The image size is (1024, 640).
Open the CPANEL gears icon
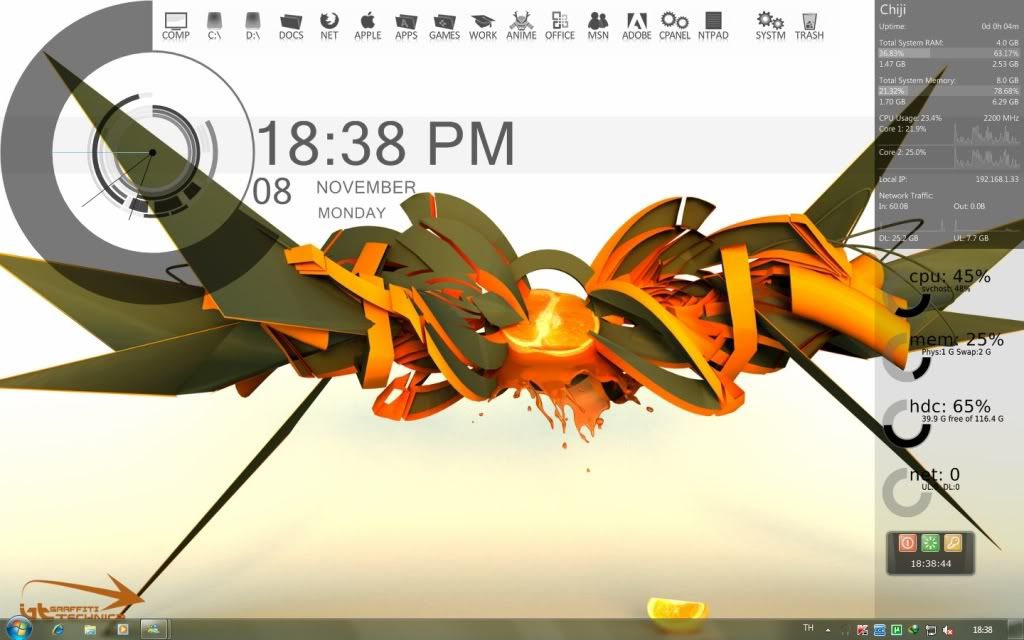coord(675,26)
